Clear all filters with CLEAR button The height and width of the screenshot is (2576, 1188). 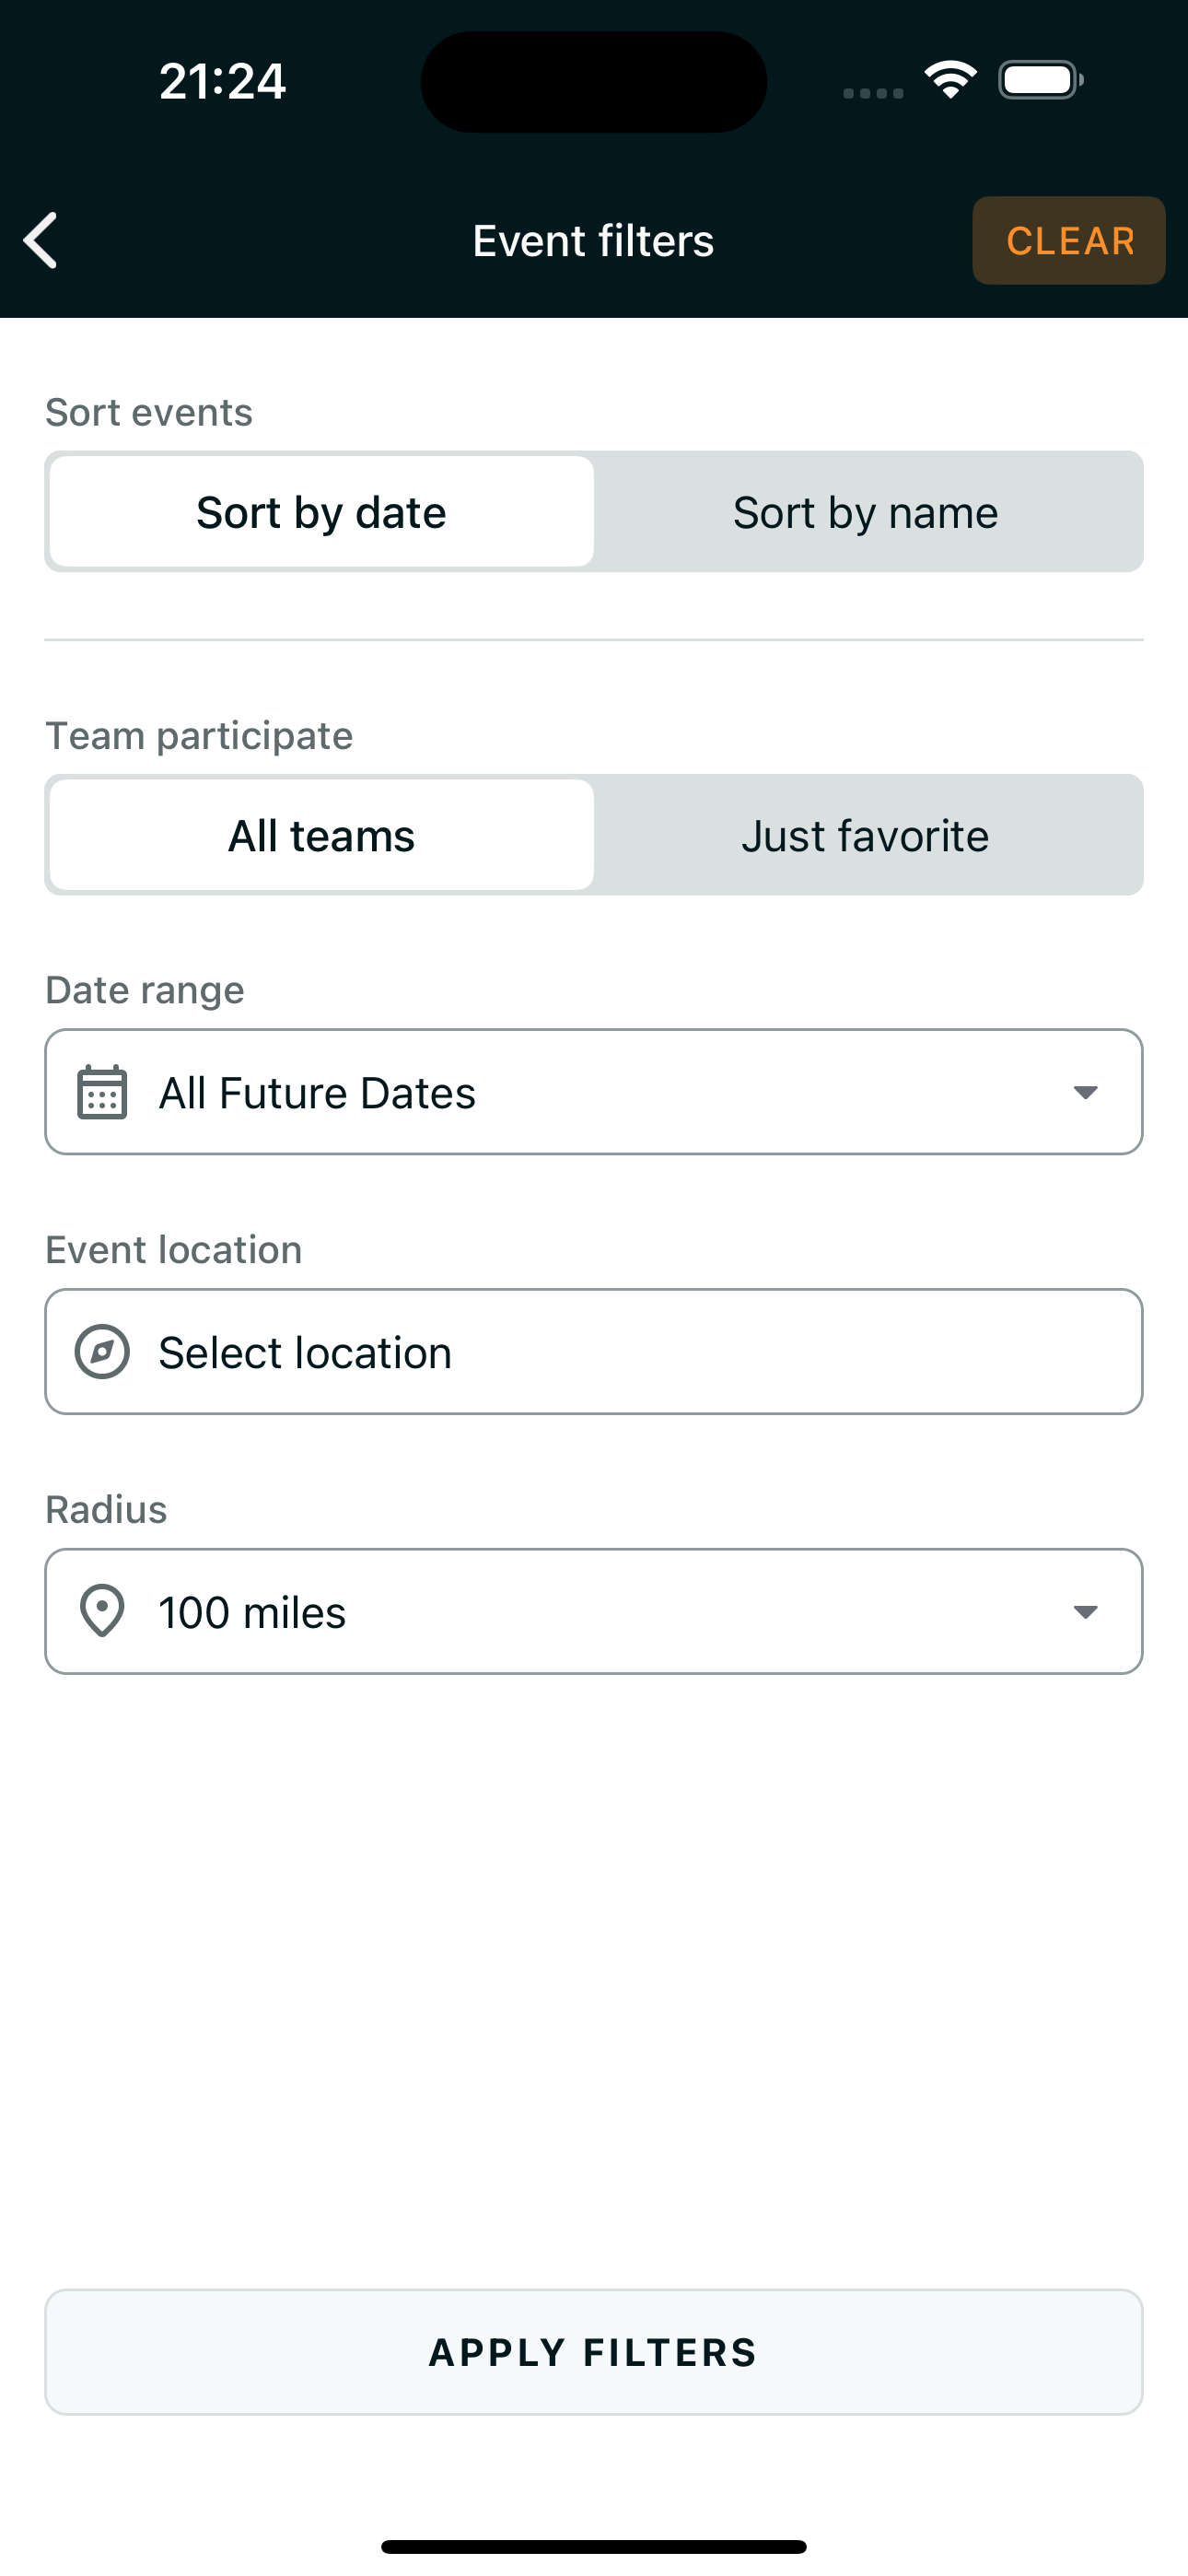tap(1069, 240)
